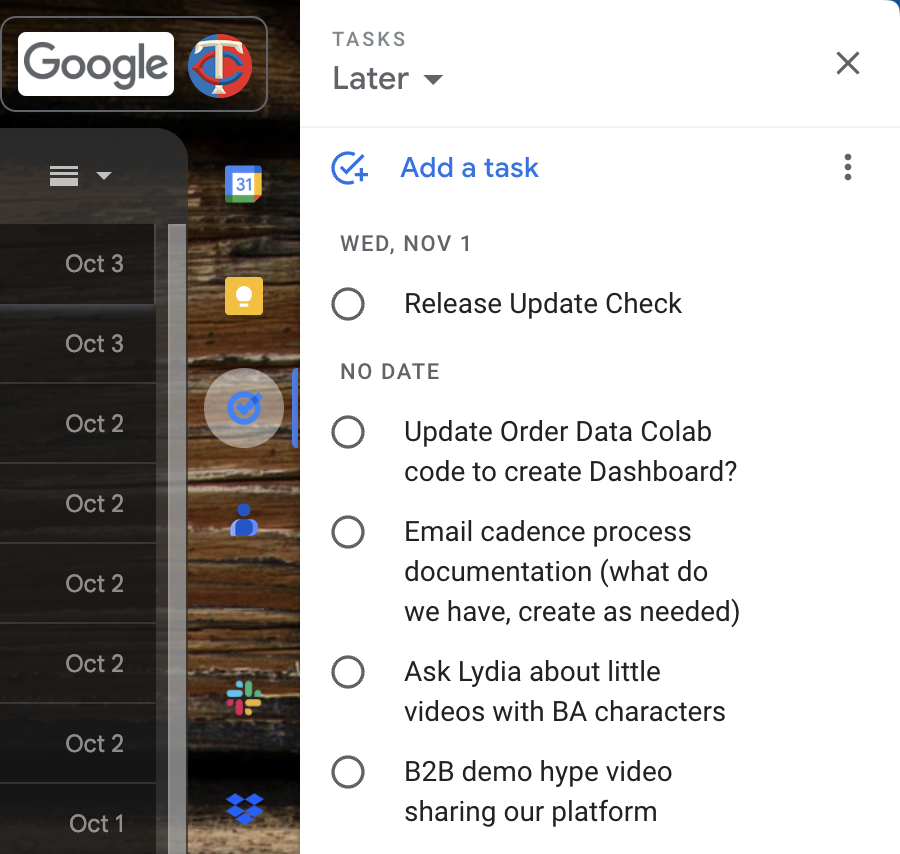Complete the Update Order Data Colab task
The image size is (900, 854).
click(348, 432)
